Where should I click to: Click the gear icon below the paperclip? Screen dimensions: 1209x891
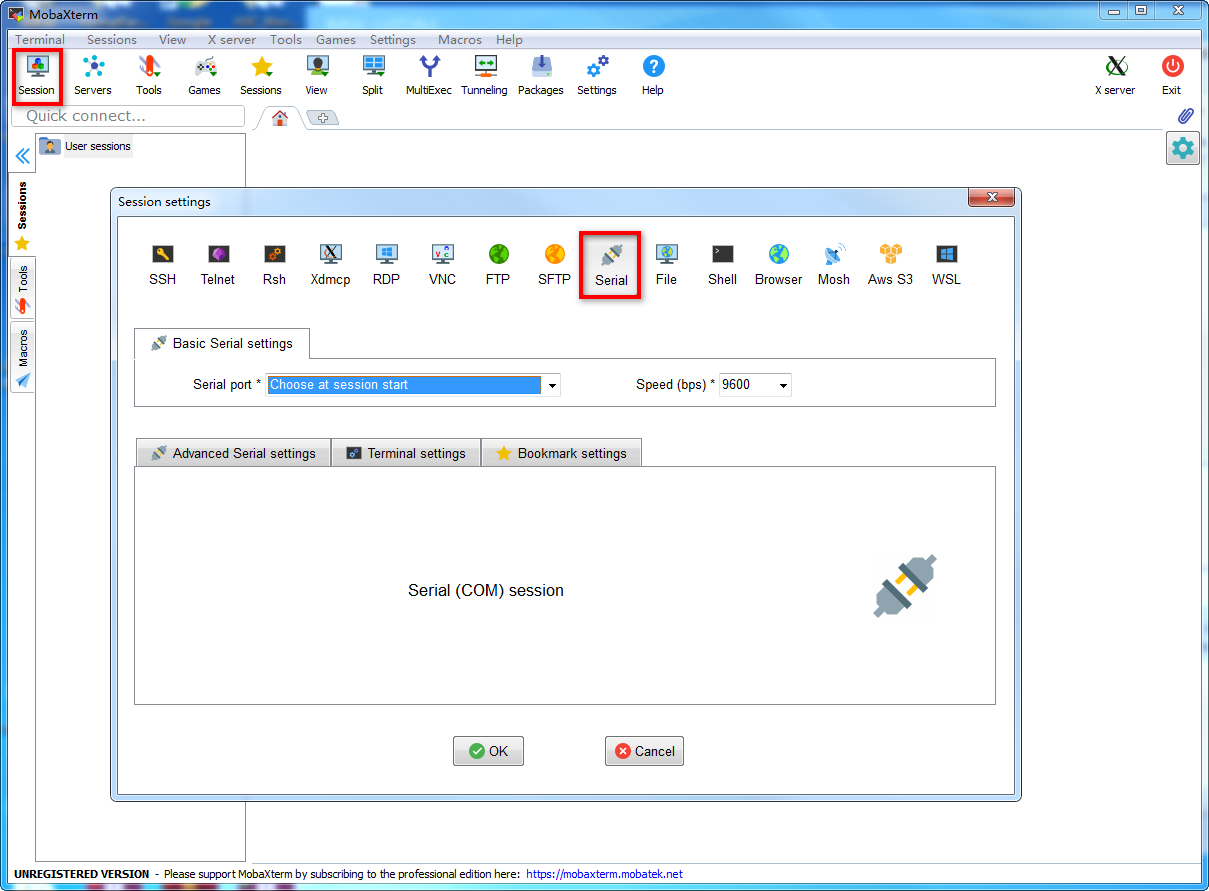[1183, 149]
